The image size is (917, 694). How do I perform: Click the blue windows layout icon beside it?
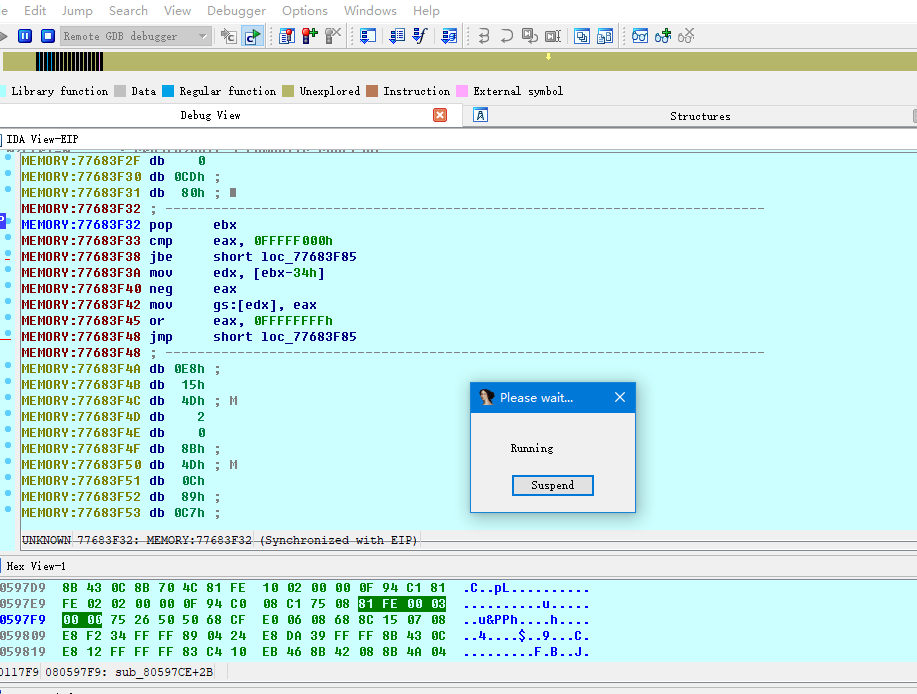click(605, 36)
